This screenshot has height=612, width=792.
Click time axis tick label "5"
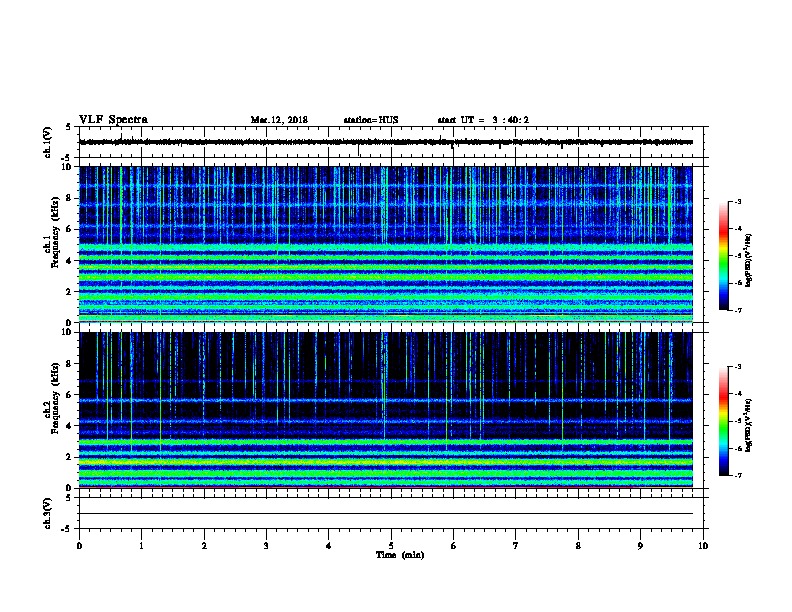[391, 546]
